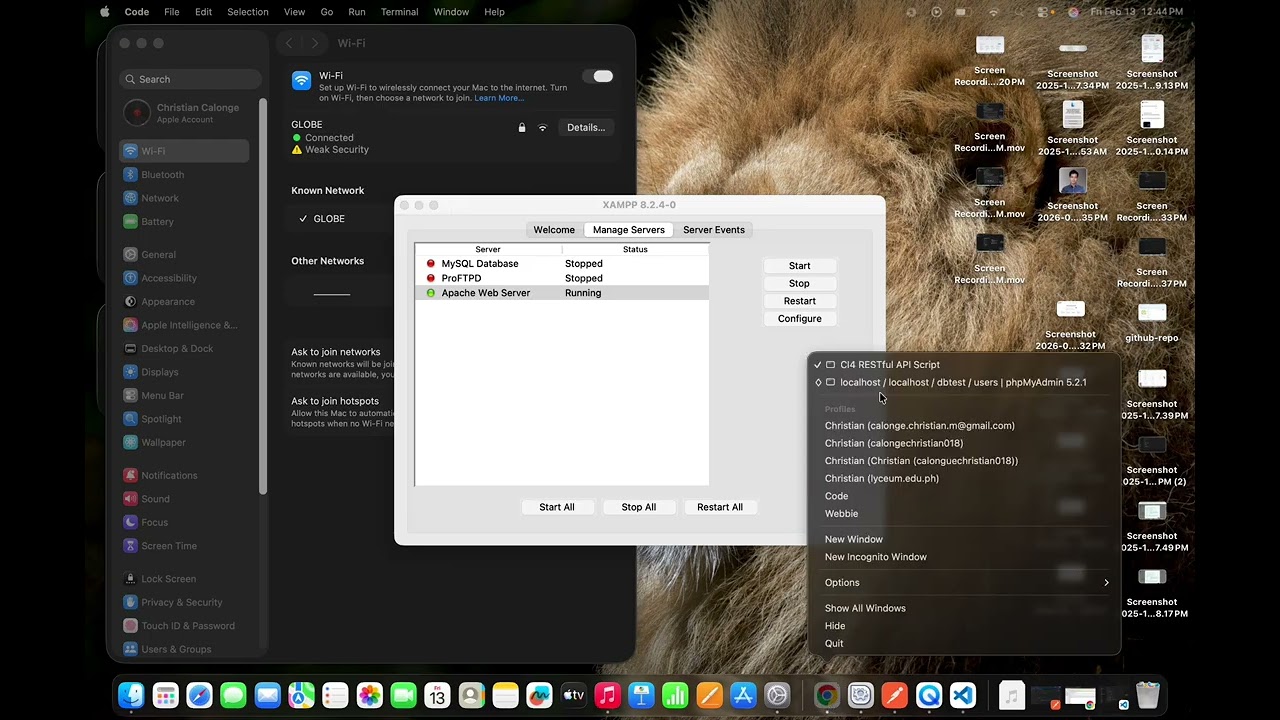Launch Launchpad from the Dock
Viewport: 1280px width, 720px height.
(x=166, y=695)
